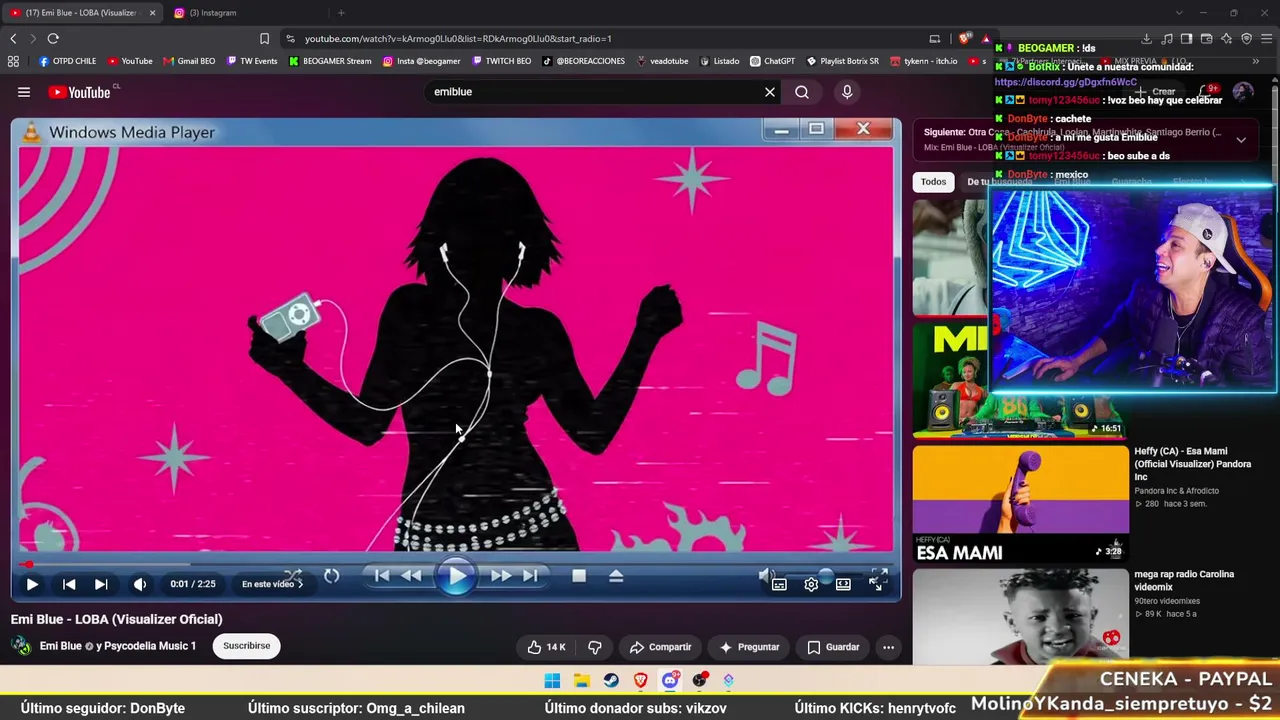Open the Heffy Esa Mami video thumbnail

coord(1020,503)
